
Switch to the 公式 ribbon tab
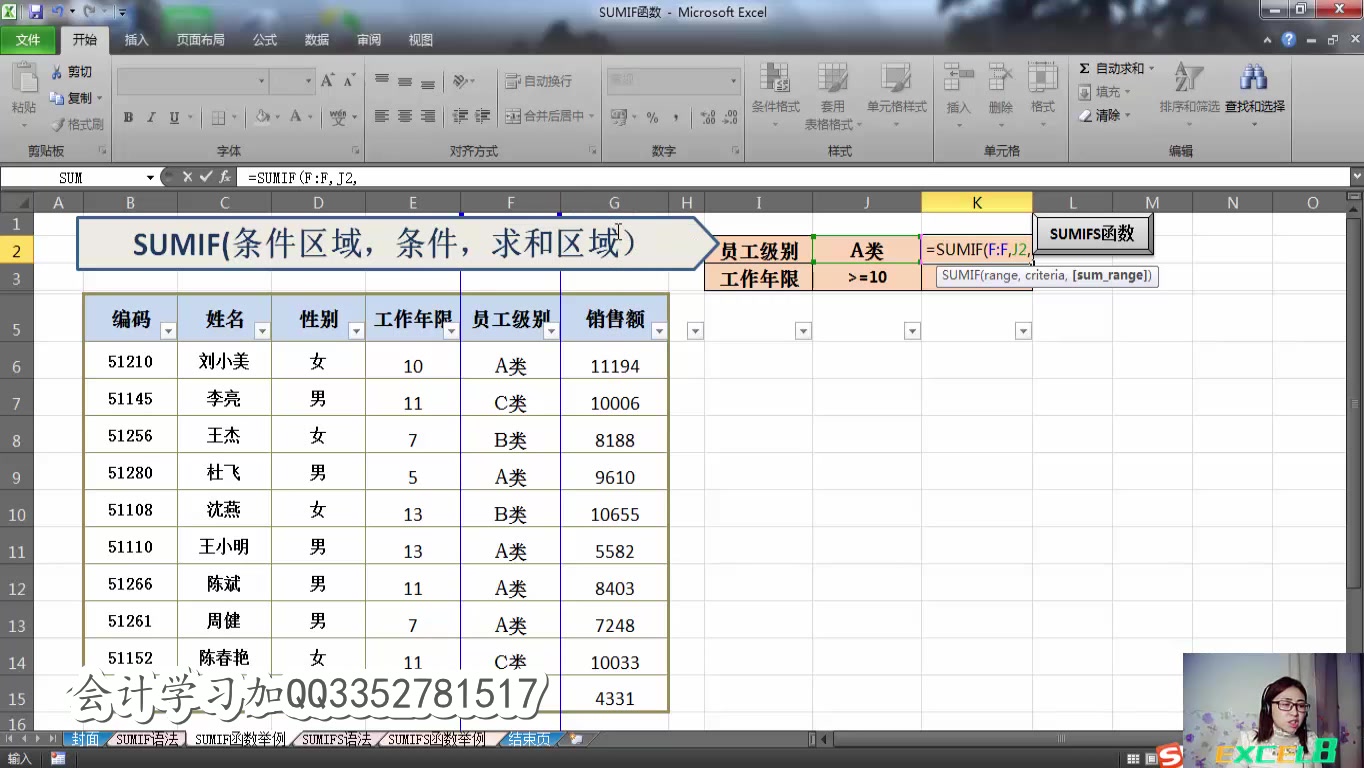point(264,40)
